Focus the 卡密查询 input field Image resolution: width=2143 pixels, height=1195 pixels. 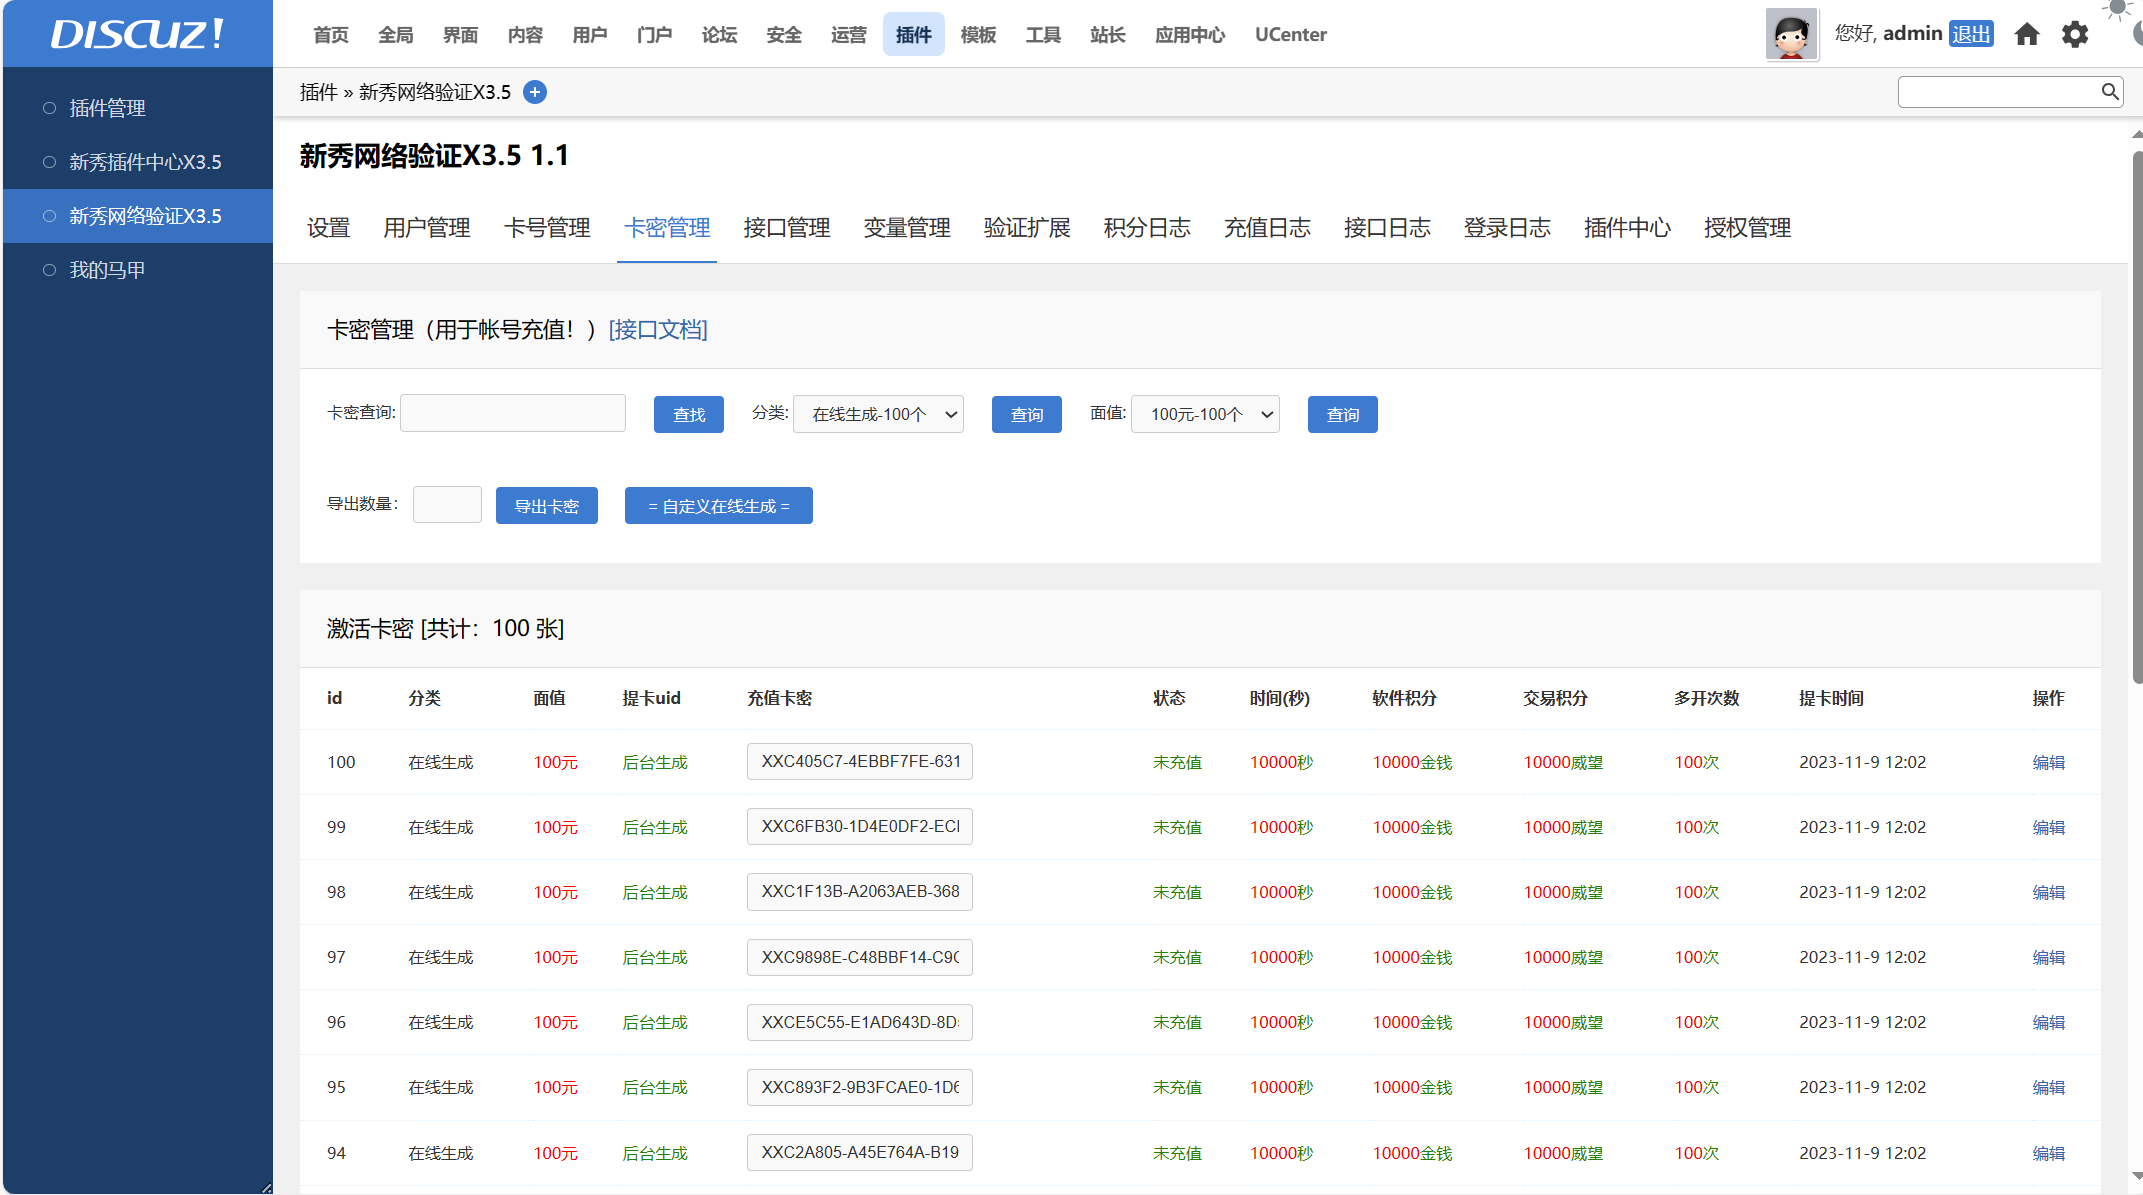click(x=513, y=413)
